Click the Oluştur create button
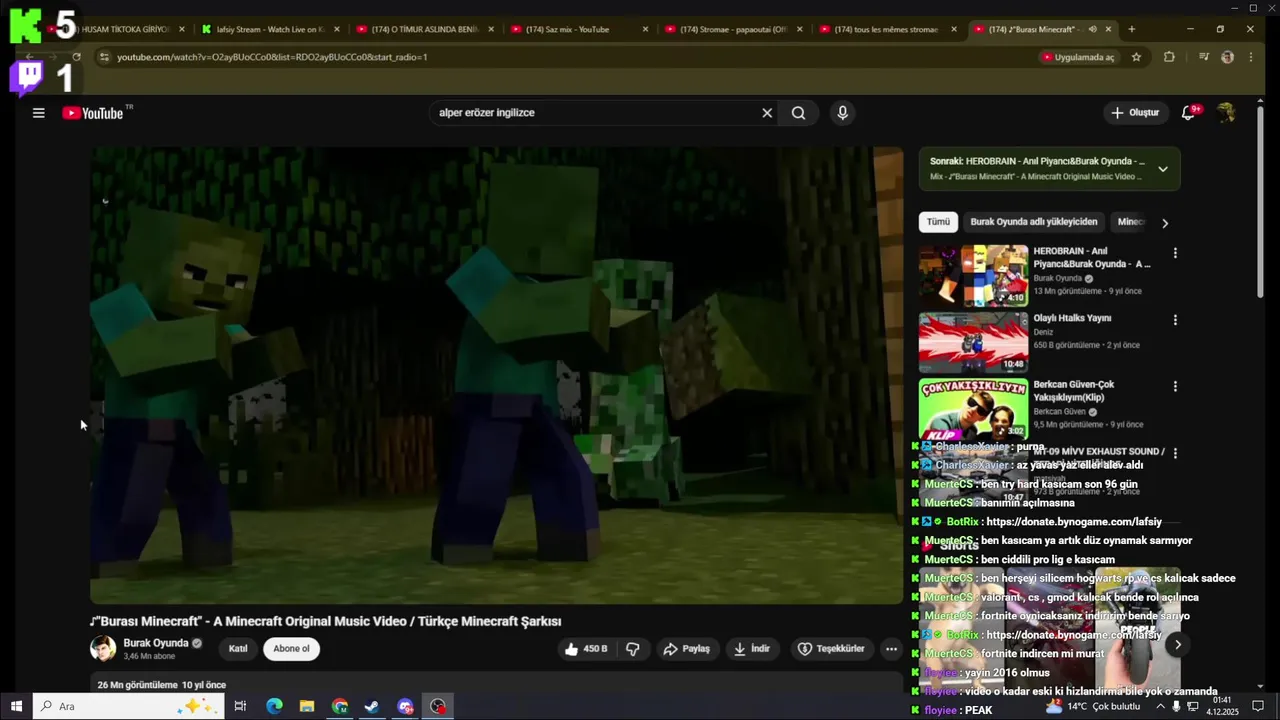 (x=1134, y=113)
